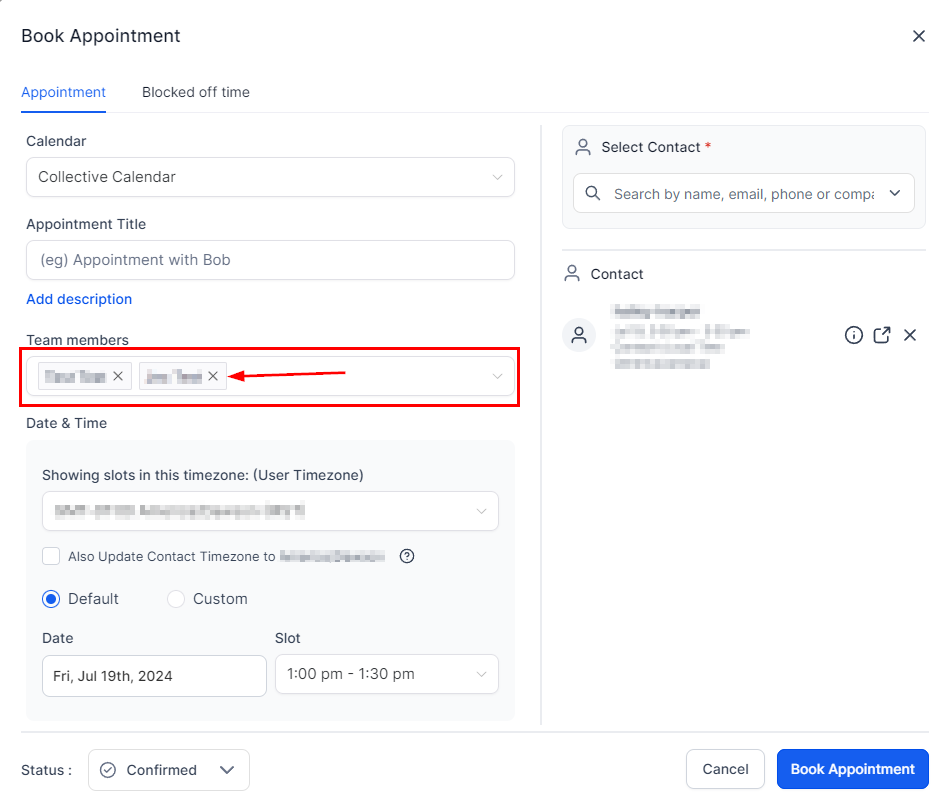Expand the Collective Calendar dropdown
The image size is (948, 811).
click(270, 177)
